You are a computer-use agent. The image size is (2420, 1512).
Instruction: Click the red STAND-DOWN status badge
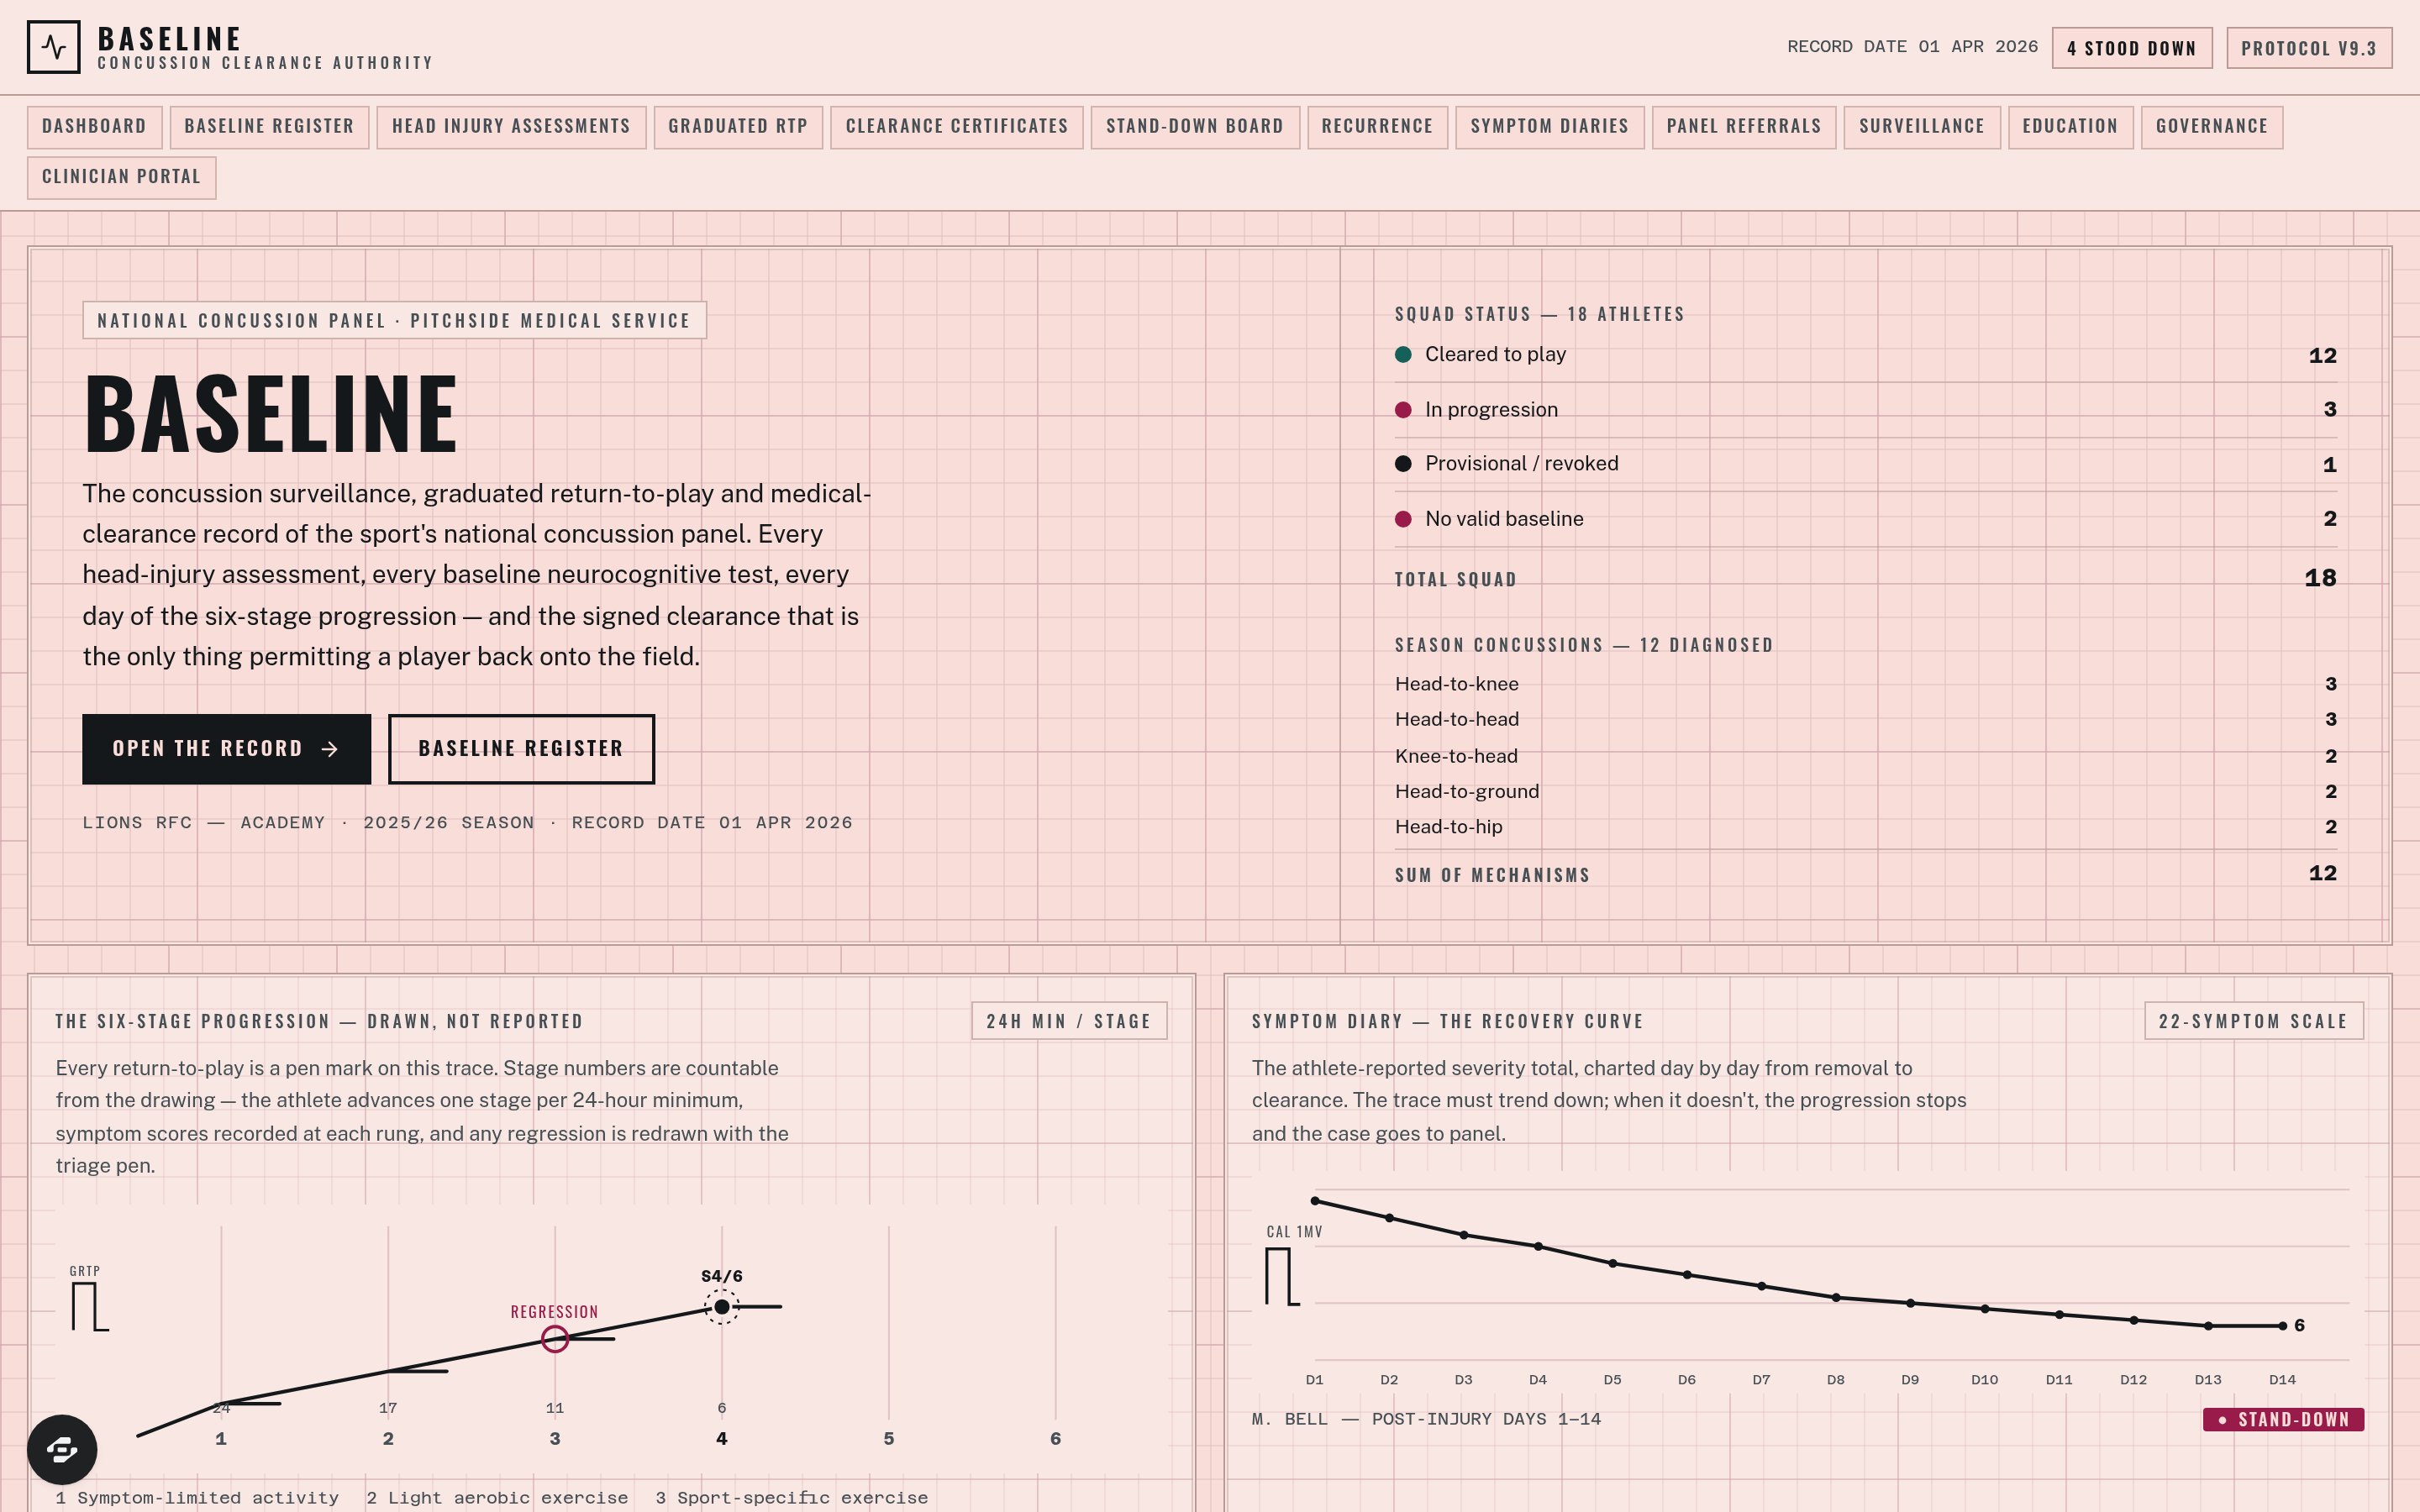2283,1419
